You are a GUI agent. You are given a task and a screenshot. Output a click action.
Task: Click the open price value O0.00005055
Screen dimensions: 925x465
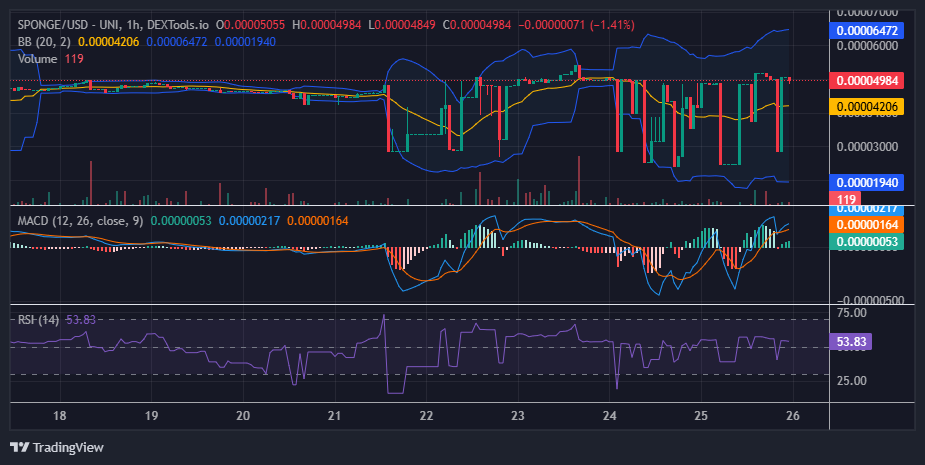pos(250,25)
